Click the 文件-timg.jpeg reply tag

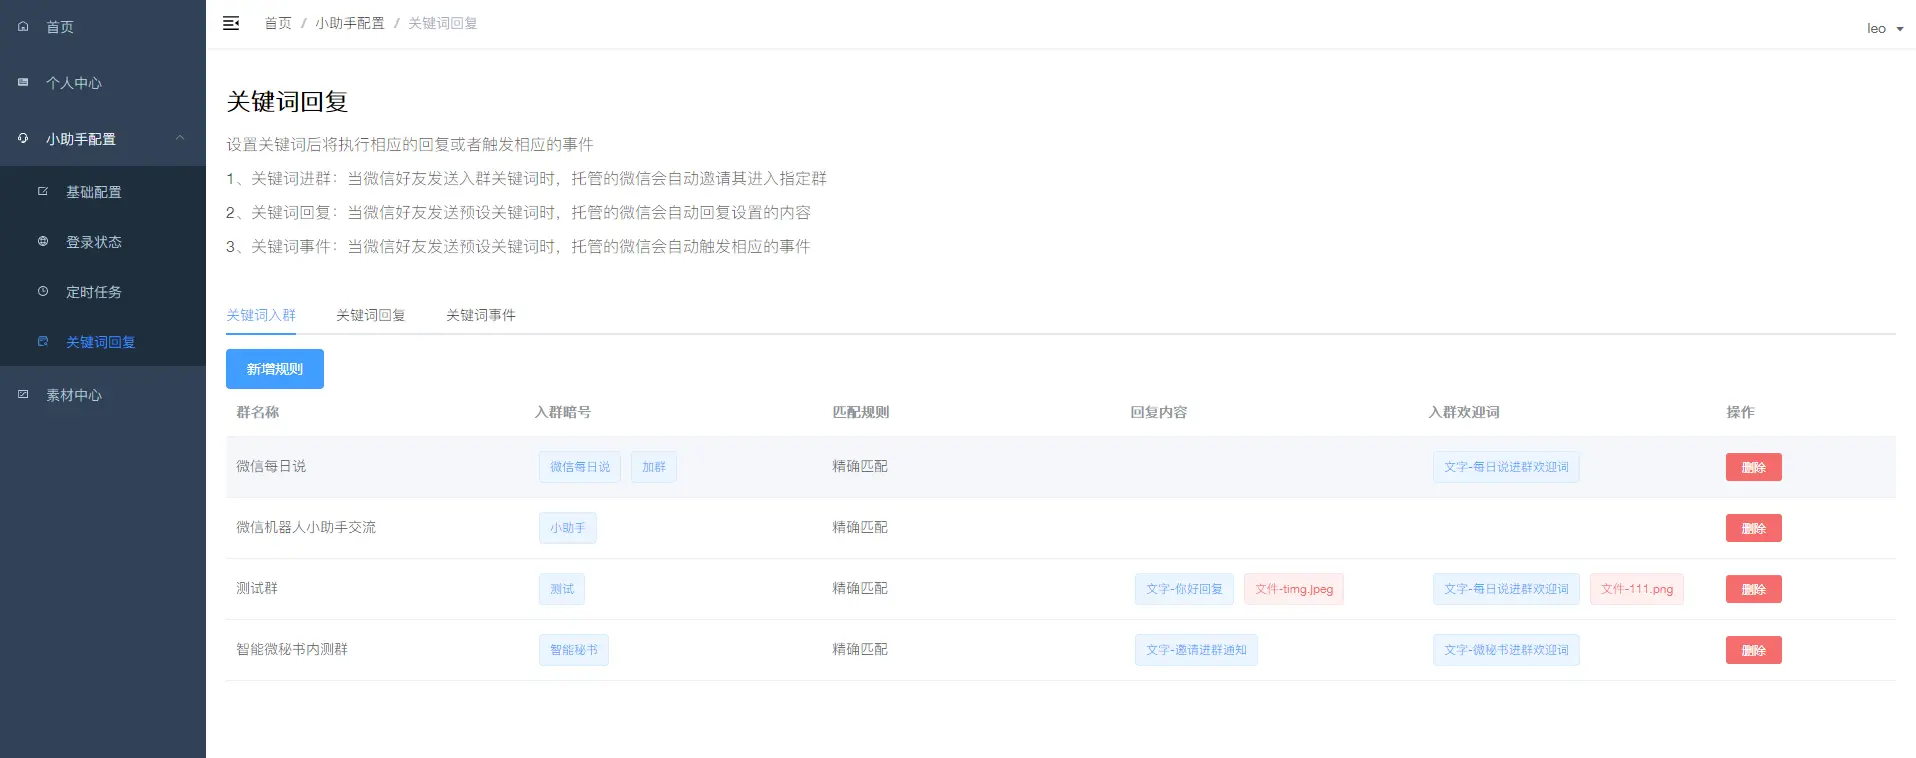[x=1294, y=589]
